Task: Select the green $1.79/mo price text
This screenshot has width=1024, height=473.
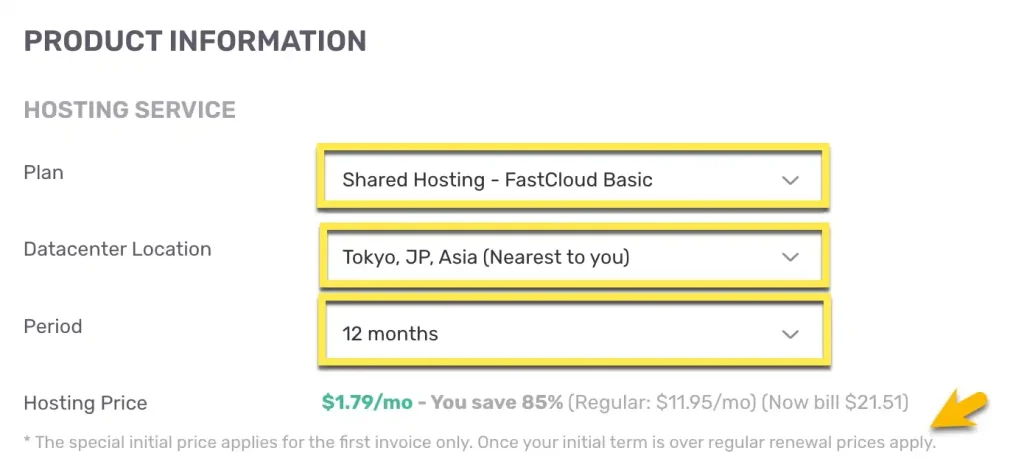Action: [x=366, y=402]
